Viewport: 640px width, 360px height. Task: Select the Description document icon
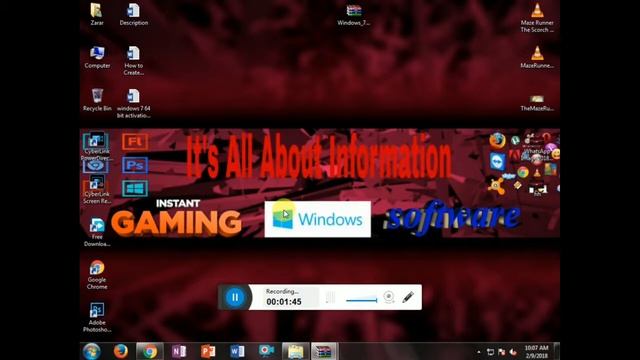[134, 15]
